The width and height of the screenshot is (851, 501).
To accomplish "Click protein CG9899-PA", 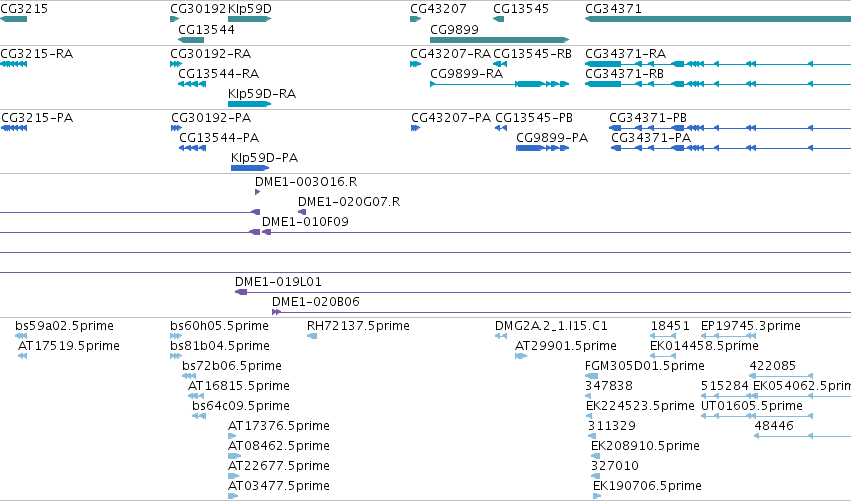I will point(552,138).
